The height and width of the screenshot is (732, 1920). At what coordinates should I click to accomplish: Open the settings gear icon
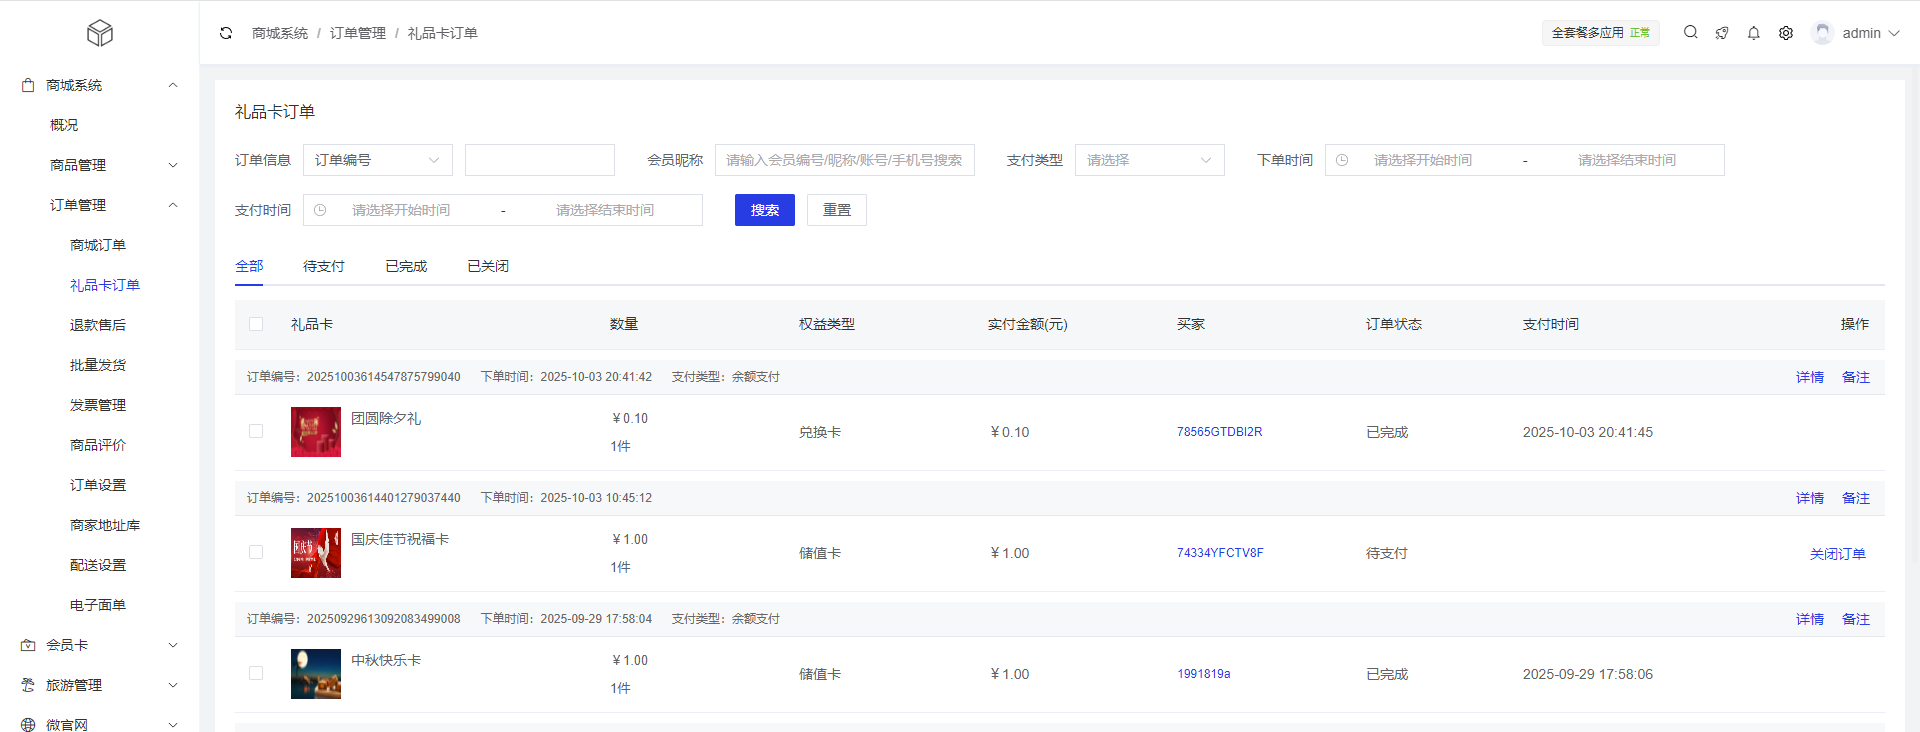tap(1786, 33)
